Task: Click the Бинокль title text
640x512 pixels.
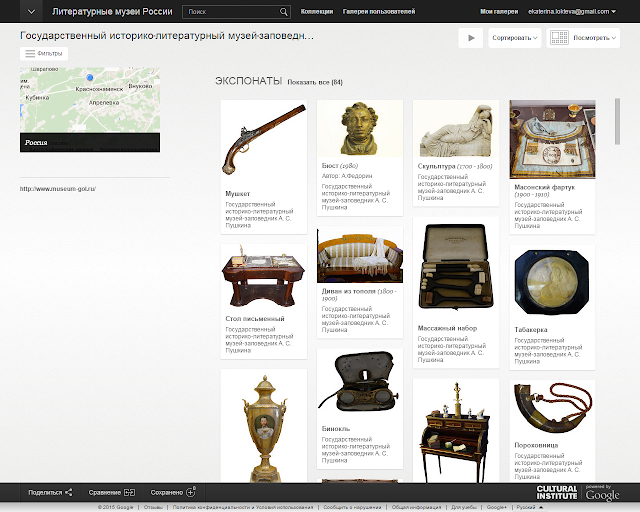Action: point(336,429)
